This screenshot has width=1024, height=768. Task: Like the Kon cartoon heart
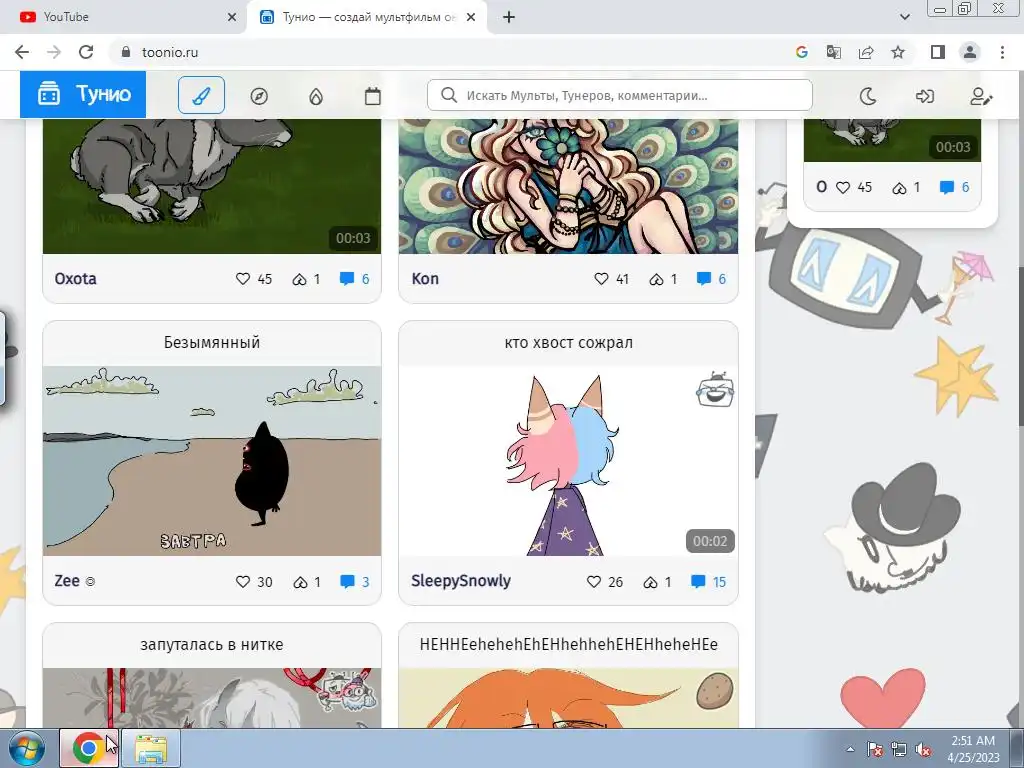coord(601,279)
